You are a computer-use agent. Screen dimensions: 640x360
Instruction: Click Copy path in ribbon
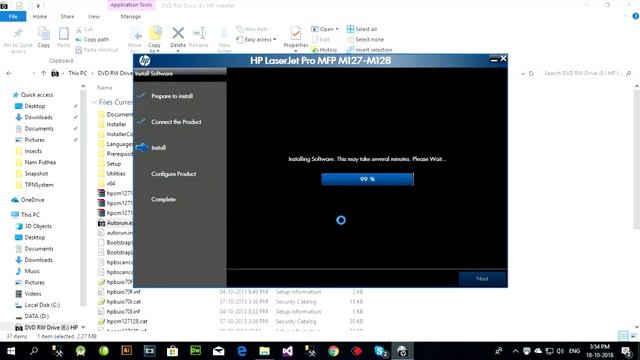tap(92, 40)
